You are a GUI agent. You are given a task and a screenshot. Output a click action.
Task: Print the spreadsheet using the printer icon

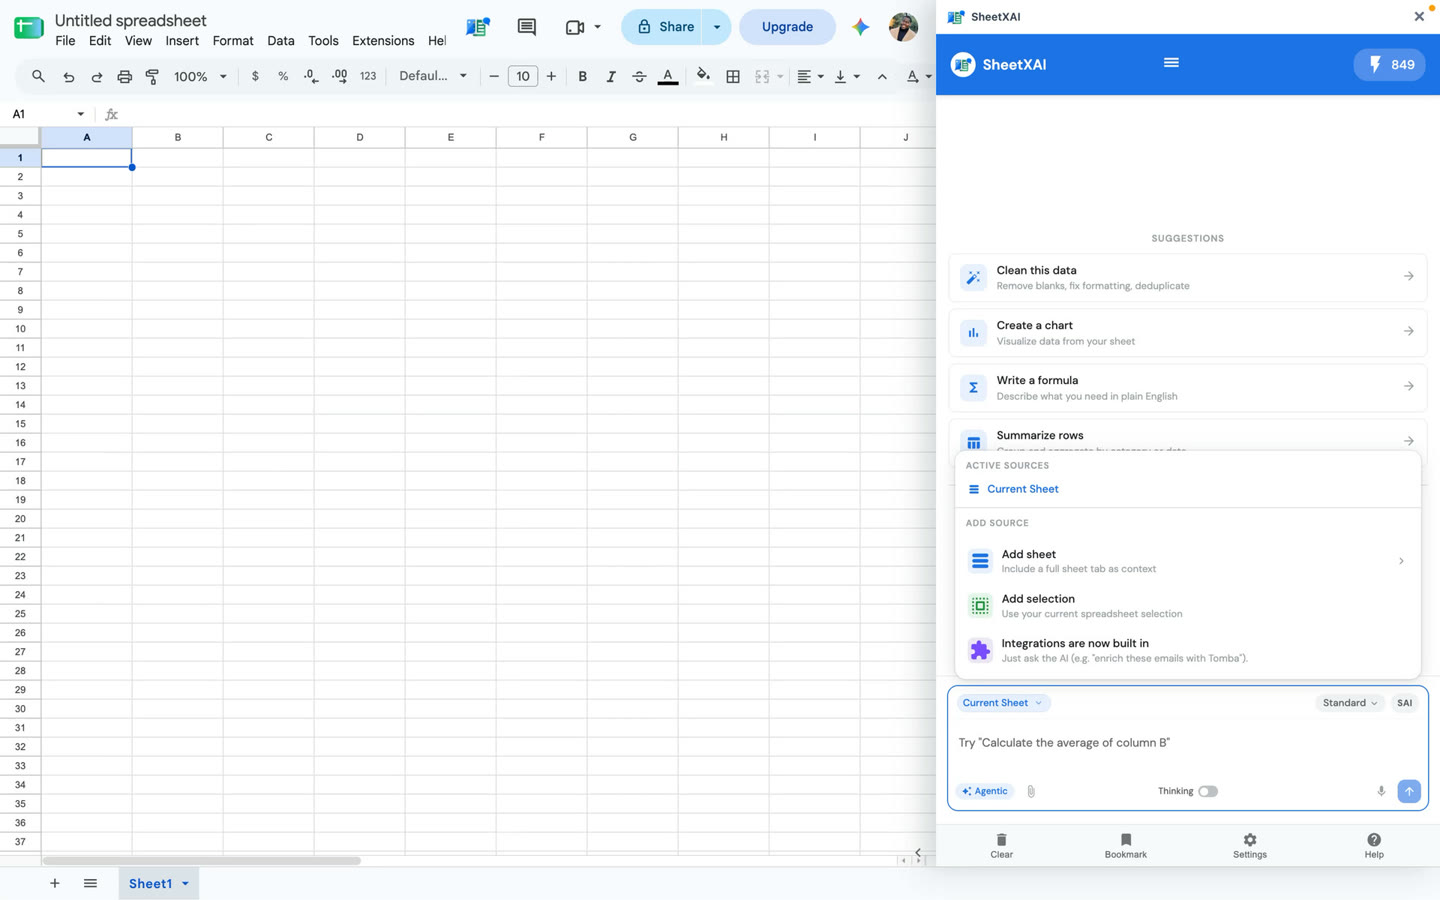click(x=124, y=77)
